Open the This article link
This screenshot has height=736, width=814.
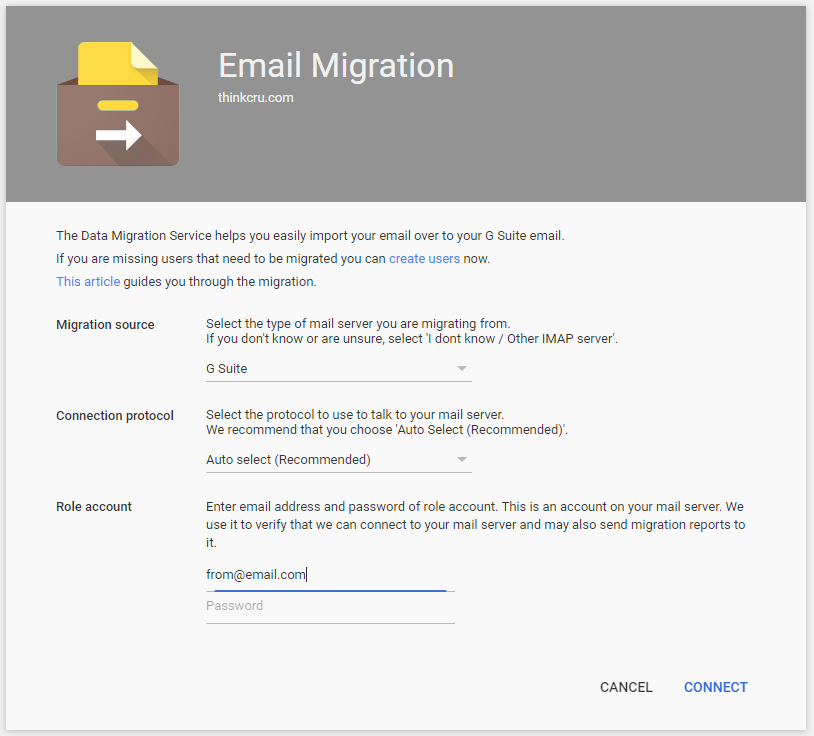coord(88,281)
